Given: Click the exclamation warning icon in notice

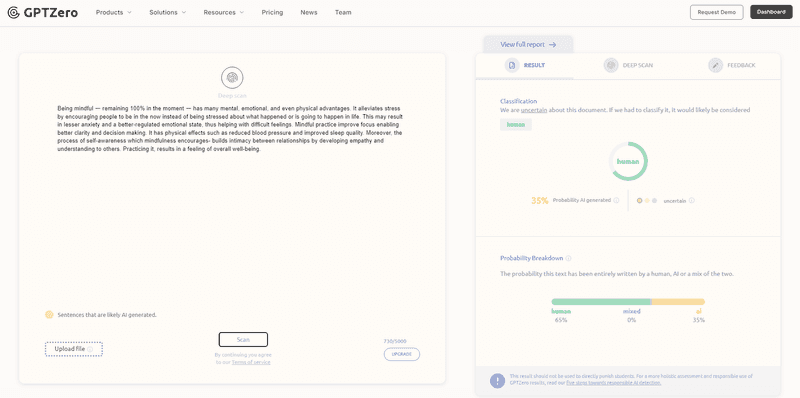Looking at the screenshot, I should click(497, 381).
